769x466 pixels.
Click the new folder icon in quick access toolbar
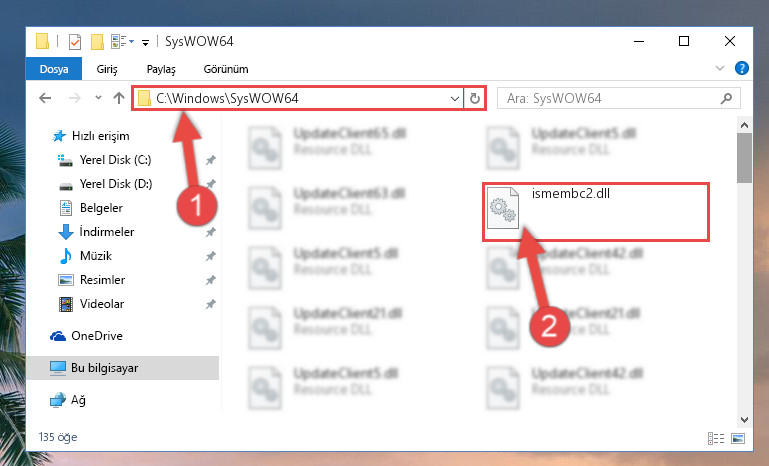(97, 42)
